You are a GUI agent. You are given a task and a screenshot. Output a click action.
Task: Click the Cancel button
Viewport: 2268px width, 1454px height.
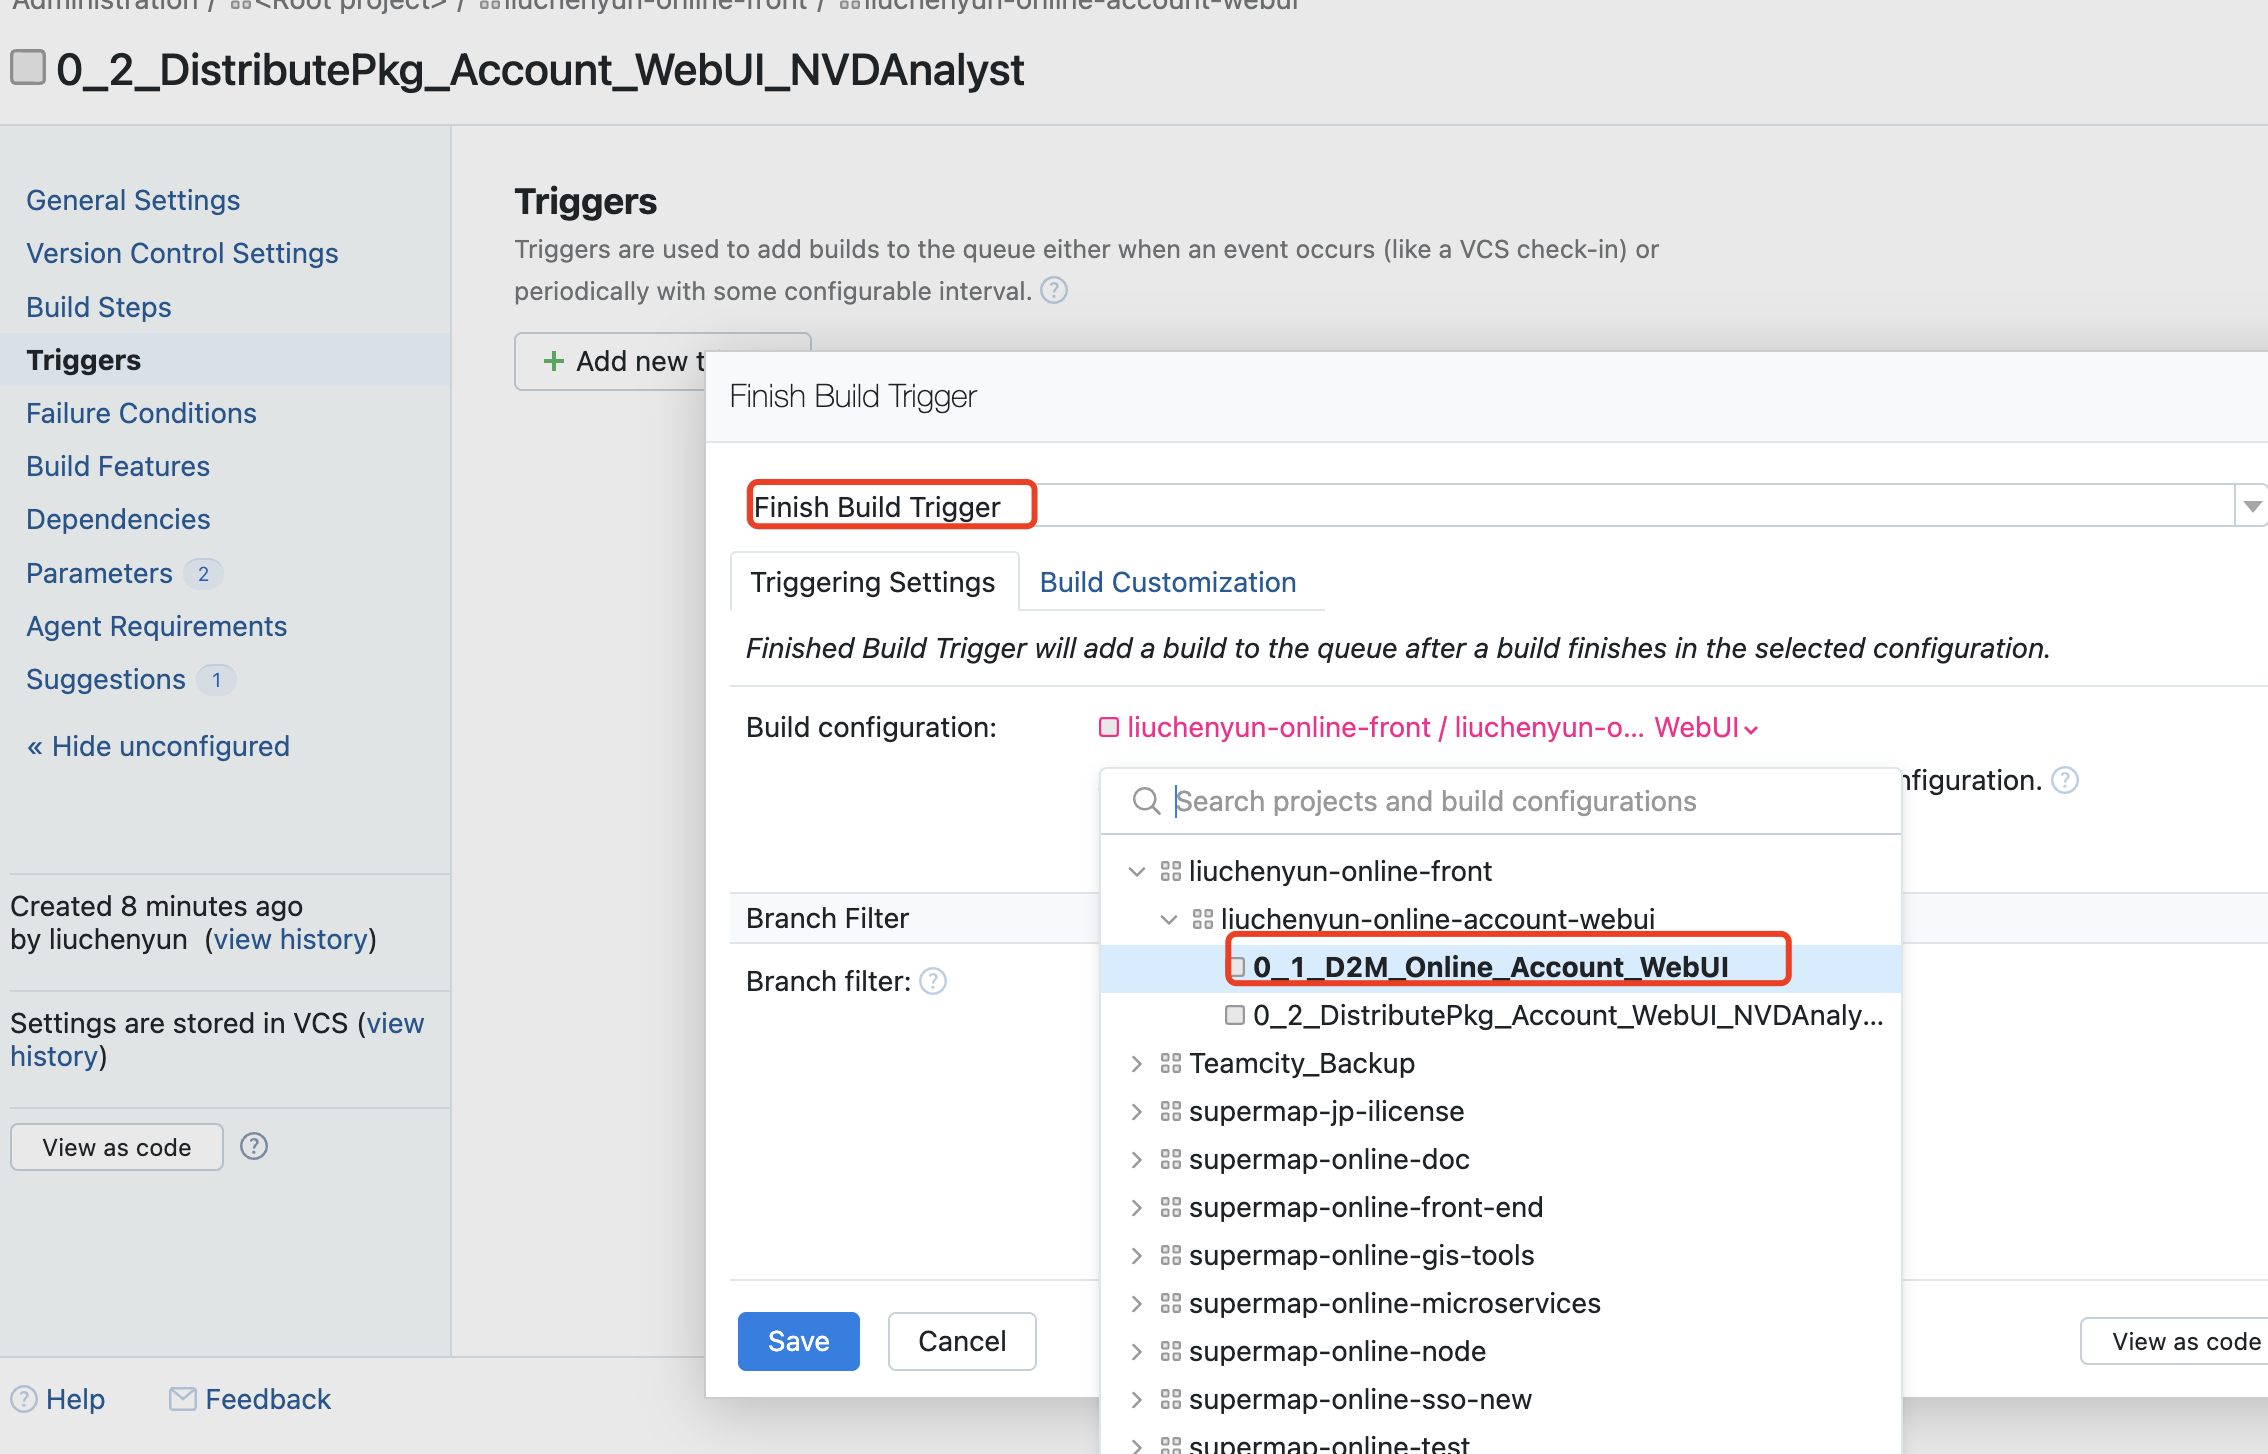(961, 1341)
